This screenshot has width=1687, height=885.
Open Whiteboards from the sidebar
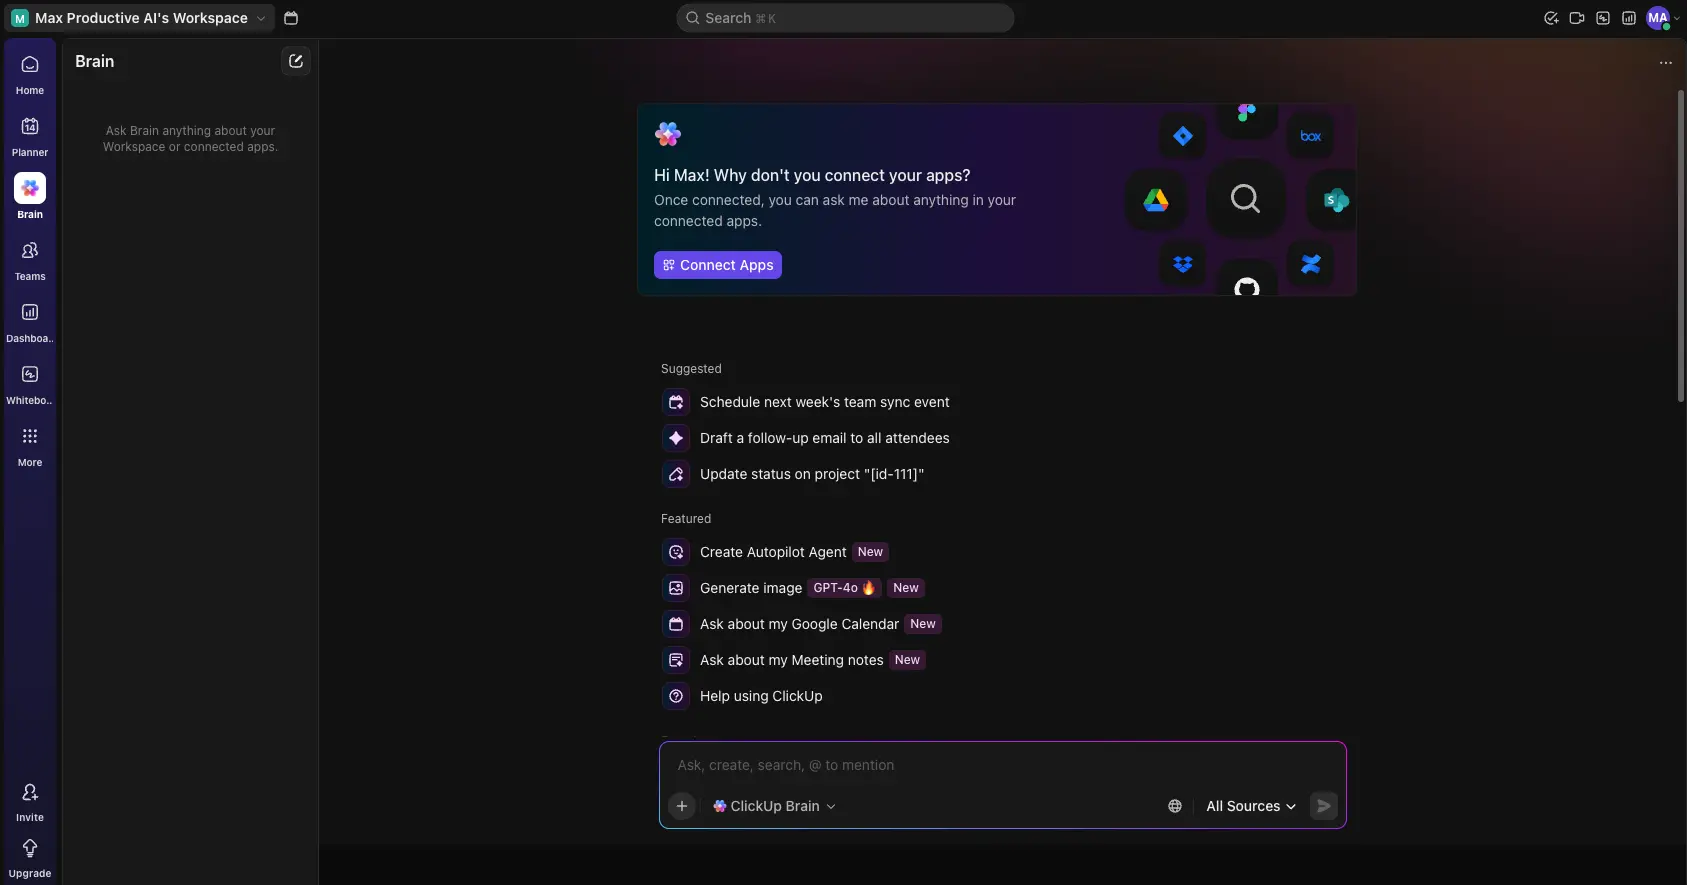pos(30,384)
